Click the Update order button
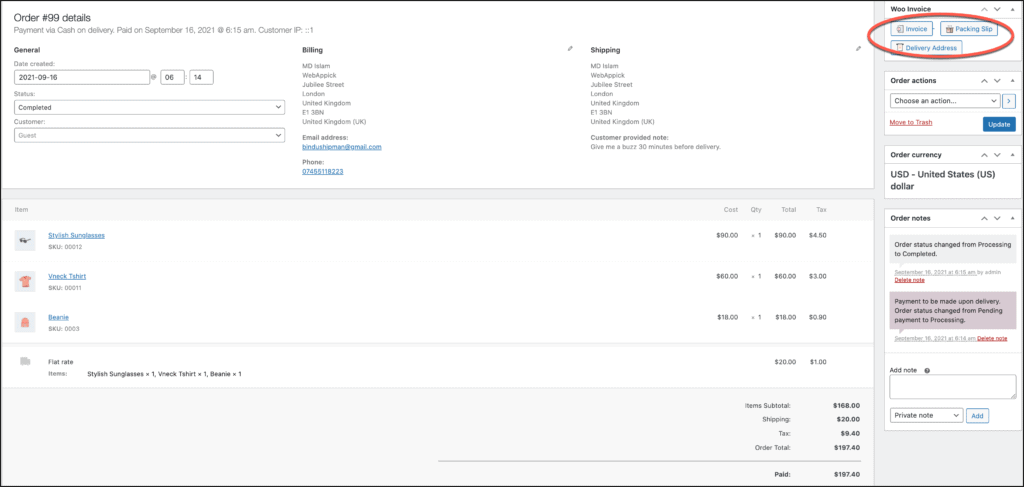This screenshot has height=487, width=1024. click(x=999, y=124)
